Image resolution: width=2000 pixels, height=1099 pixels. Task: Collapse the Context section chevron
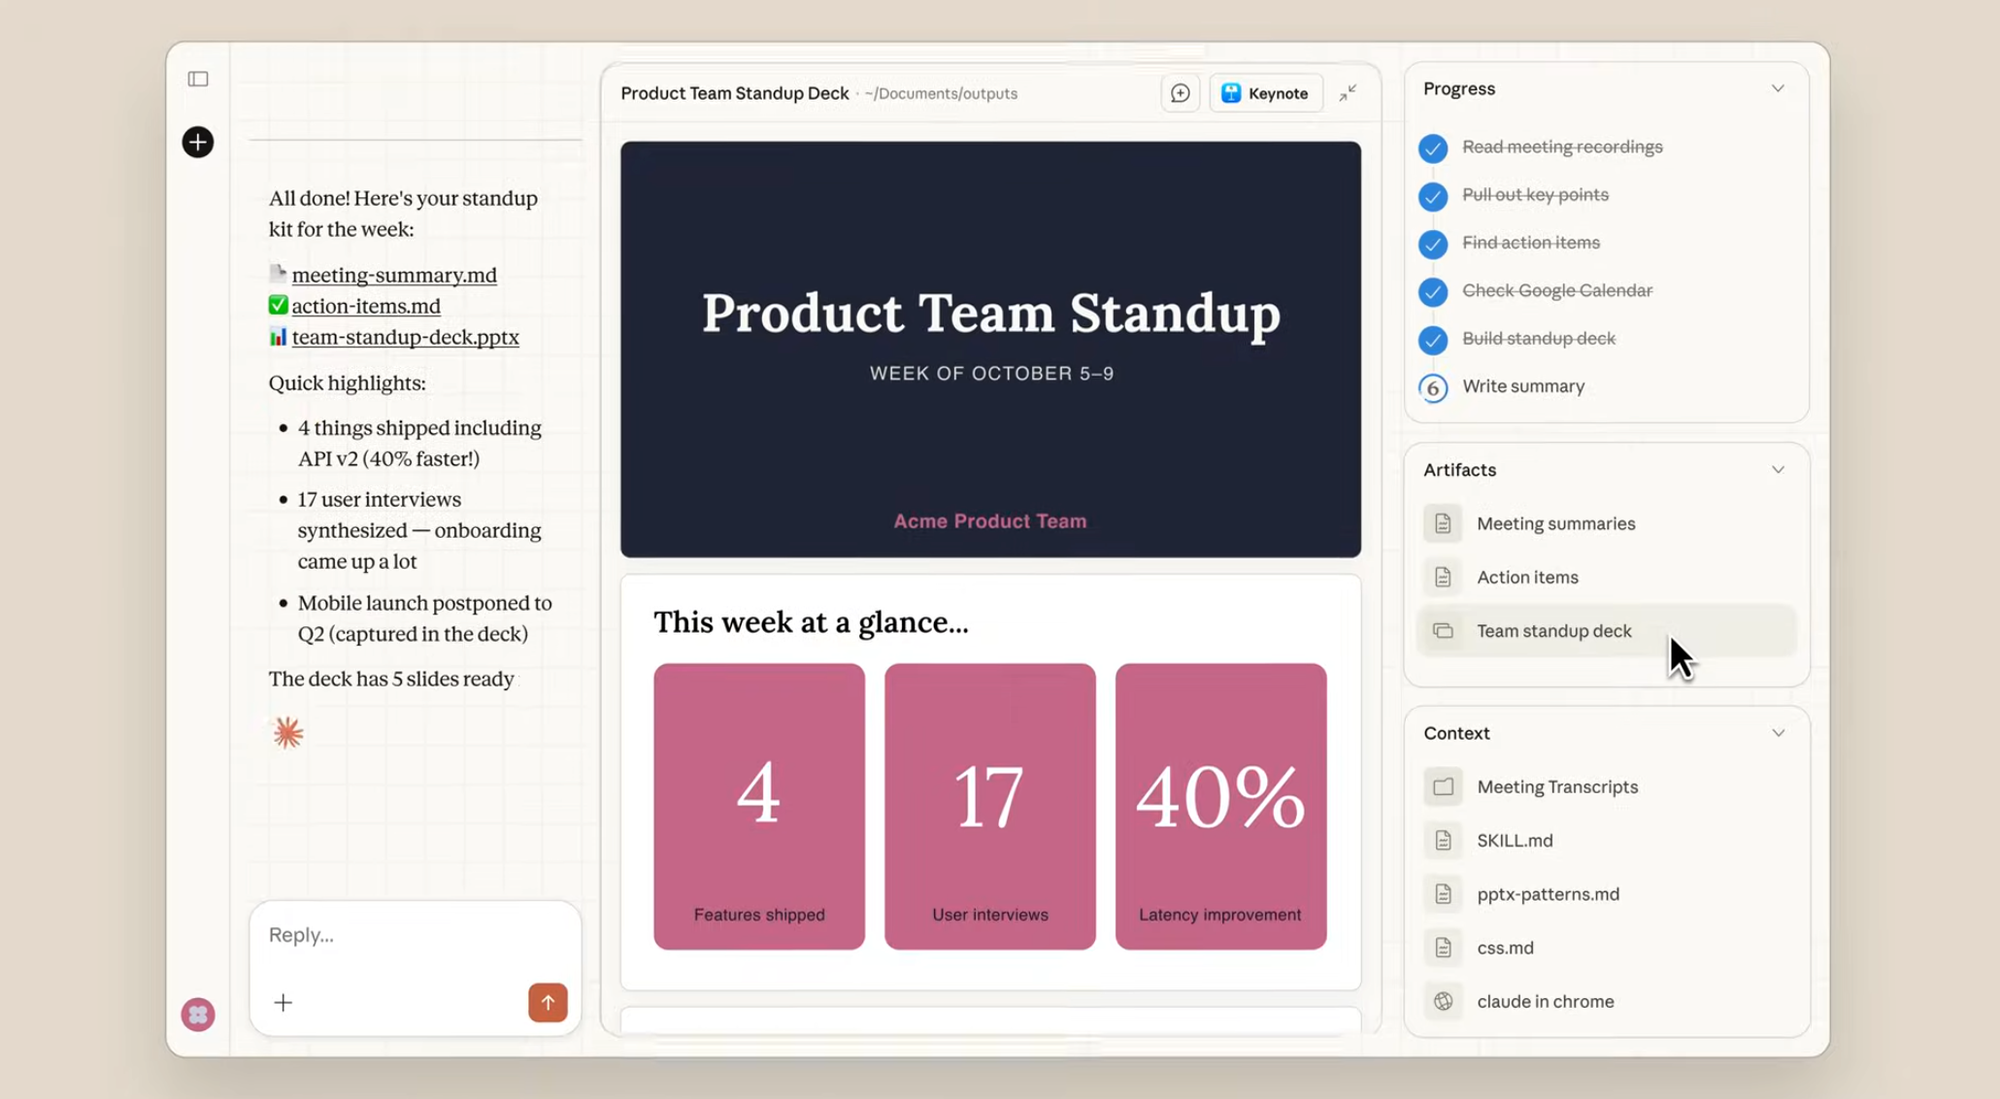click(1778, 733)
